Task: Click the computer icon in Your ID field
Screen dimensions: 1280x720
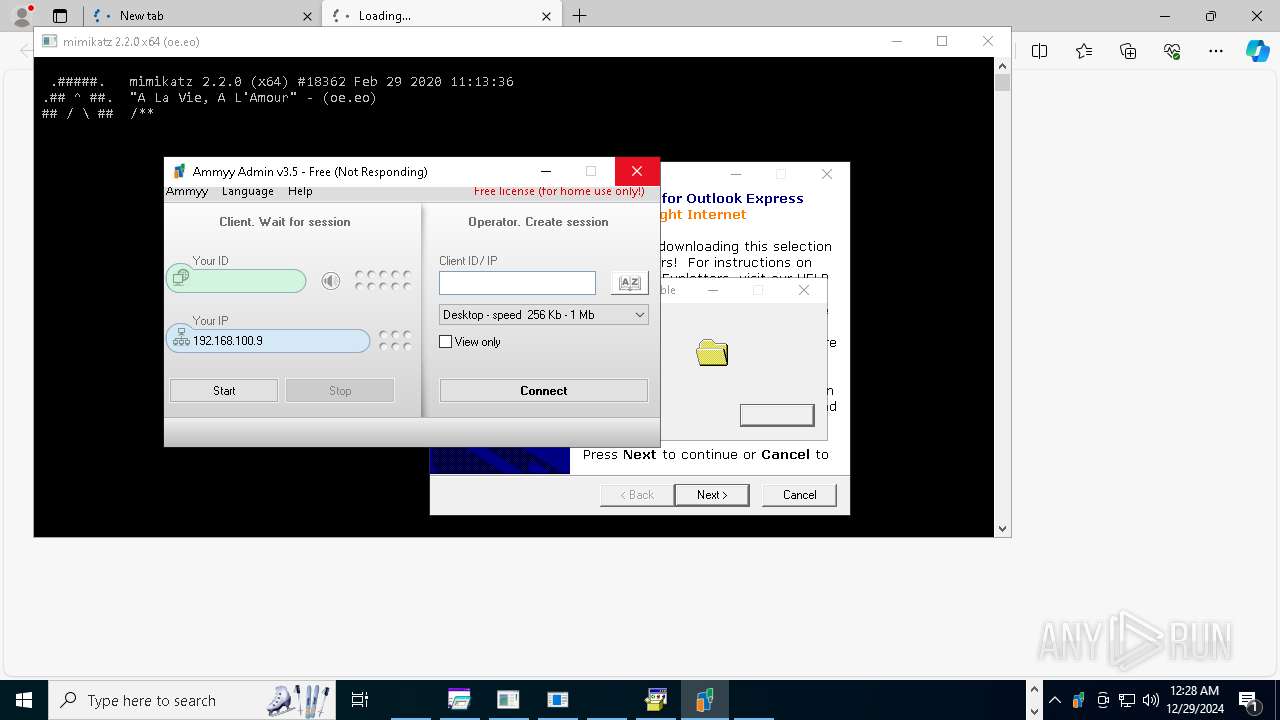Action: click(180, 278)
